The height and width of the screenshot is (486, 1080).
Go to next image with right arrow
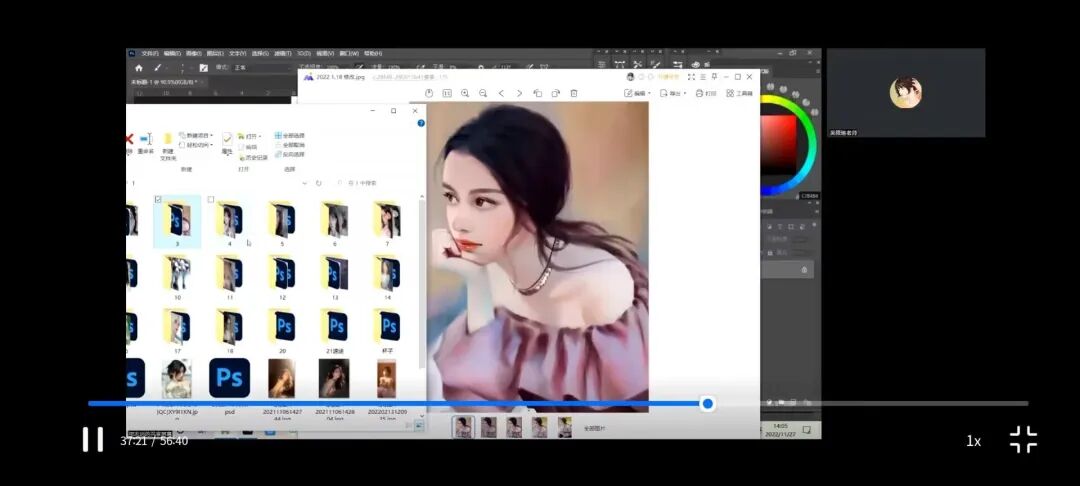tap(519, 93)
